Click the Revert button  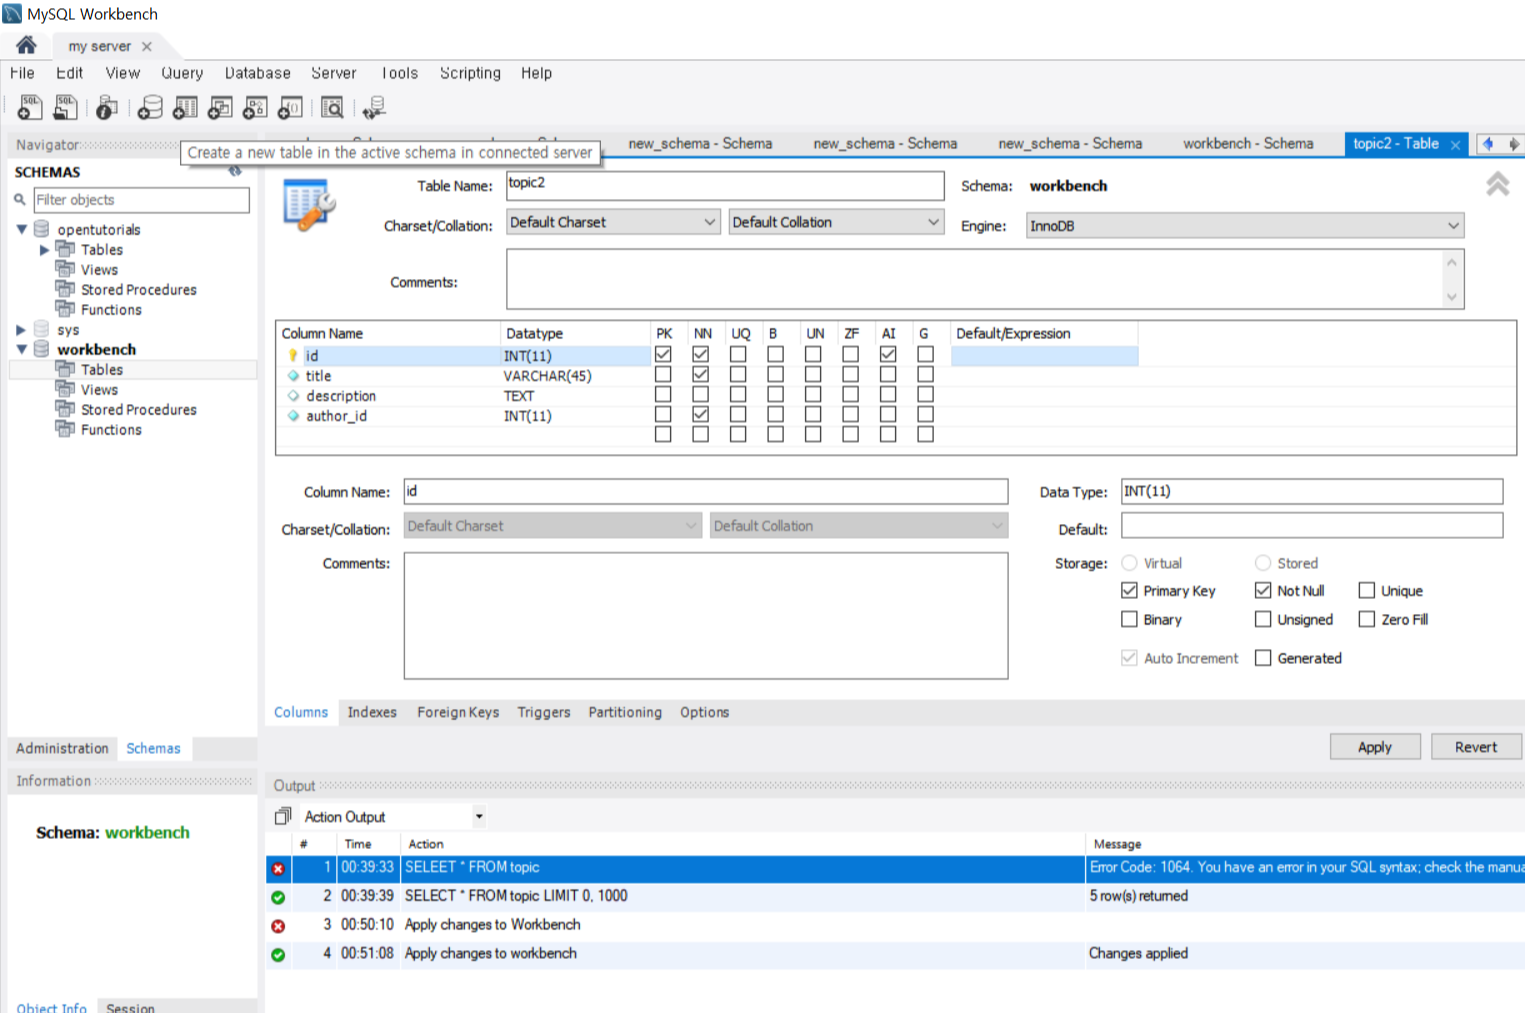tap(1476, 747)
